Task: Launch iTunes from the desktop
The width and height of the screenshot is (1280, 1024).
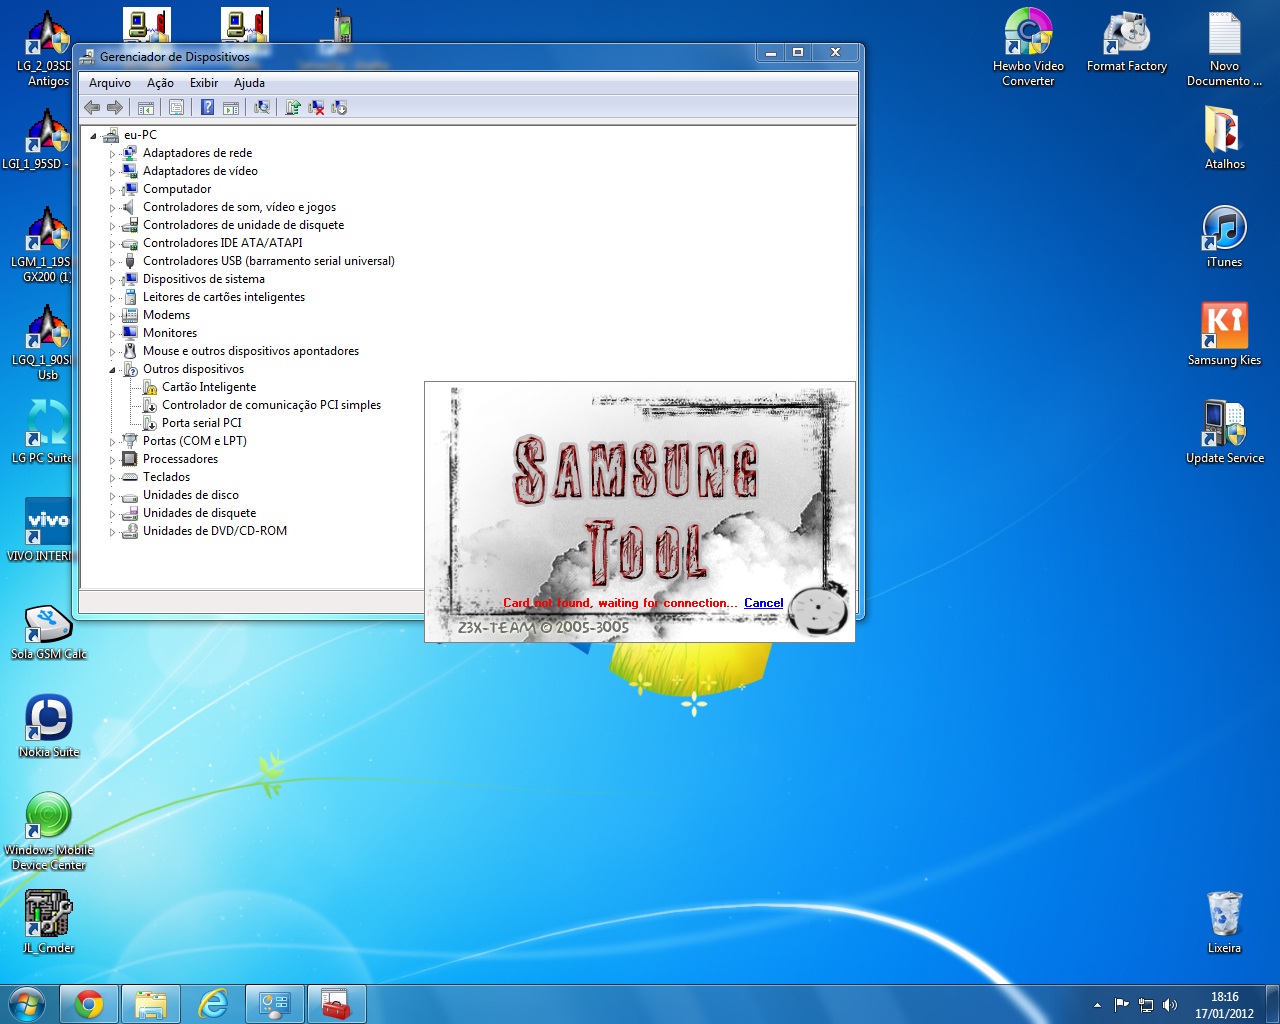Action: pyautogui.click(x=1224, y=236)
